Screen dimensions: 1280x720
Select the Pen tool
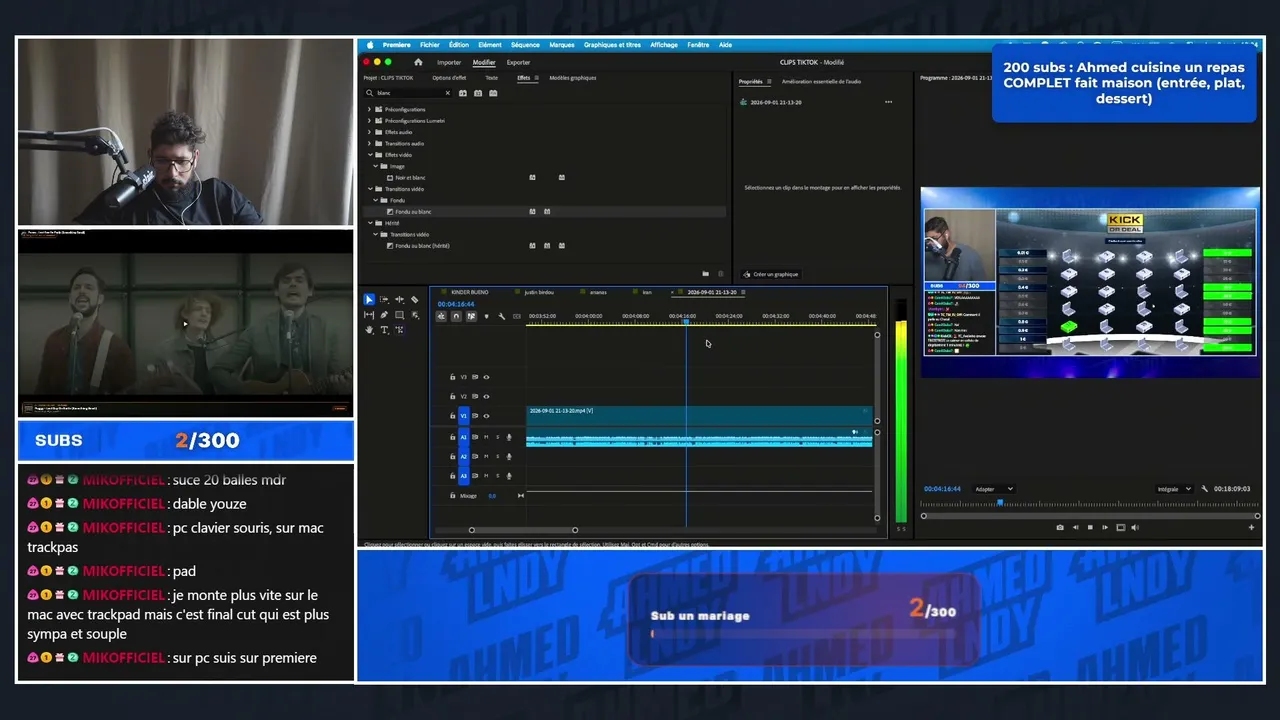(x=384, y=315)
